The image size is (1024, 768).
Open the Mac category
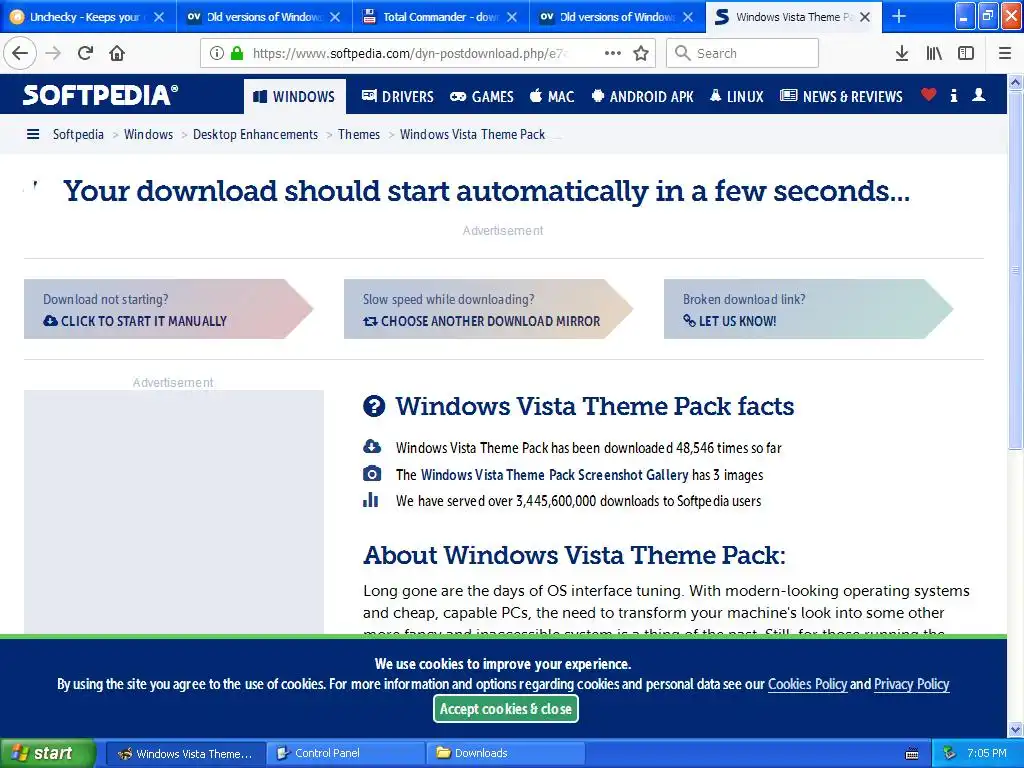(x=552, y=97)
